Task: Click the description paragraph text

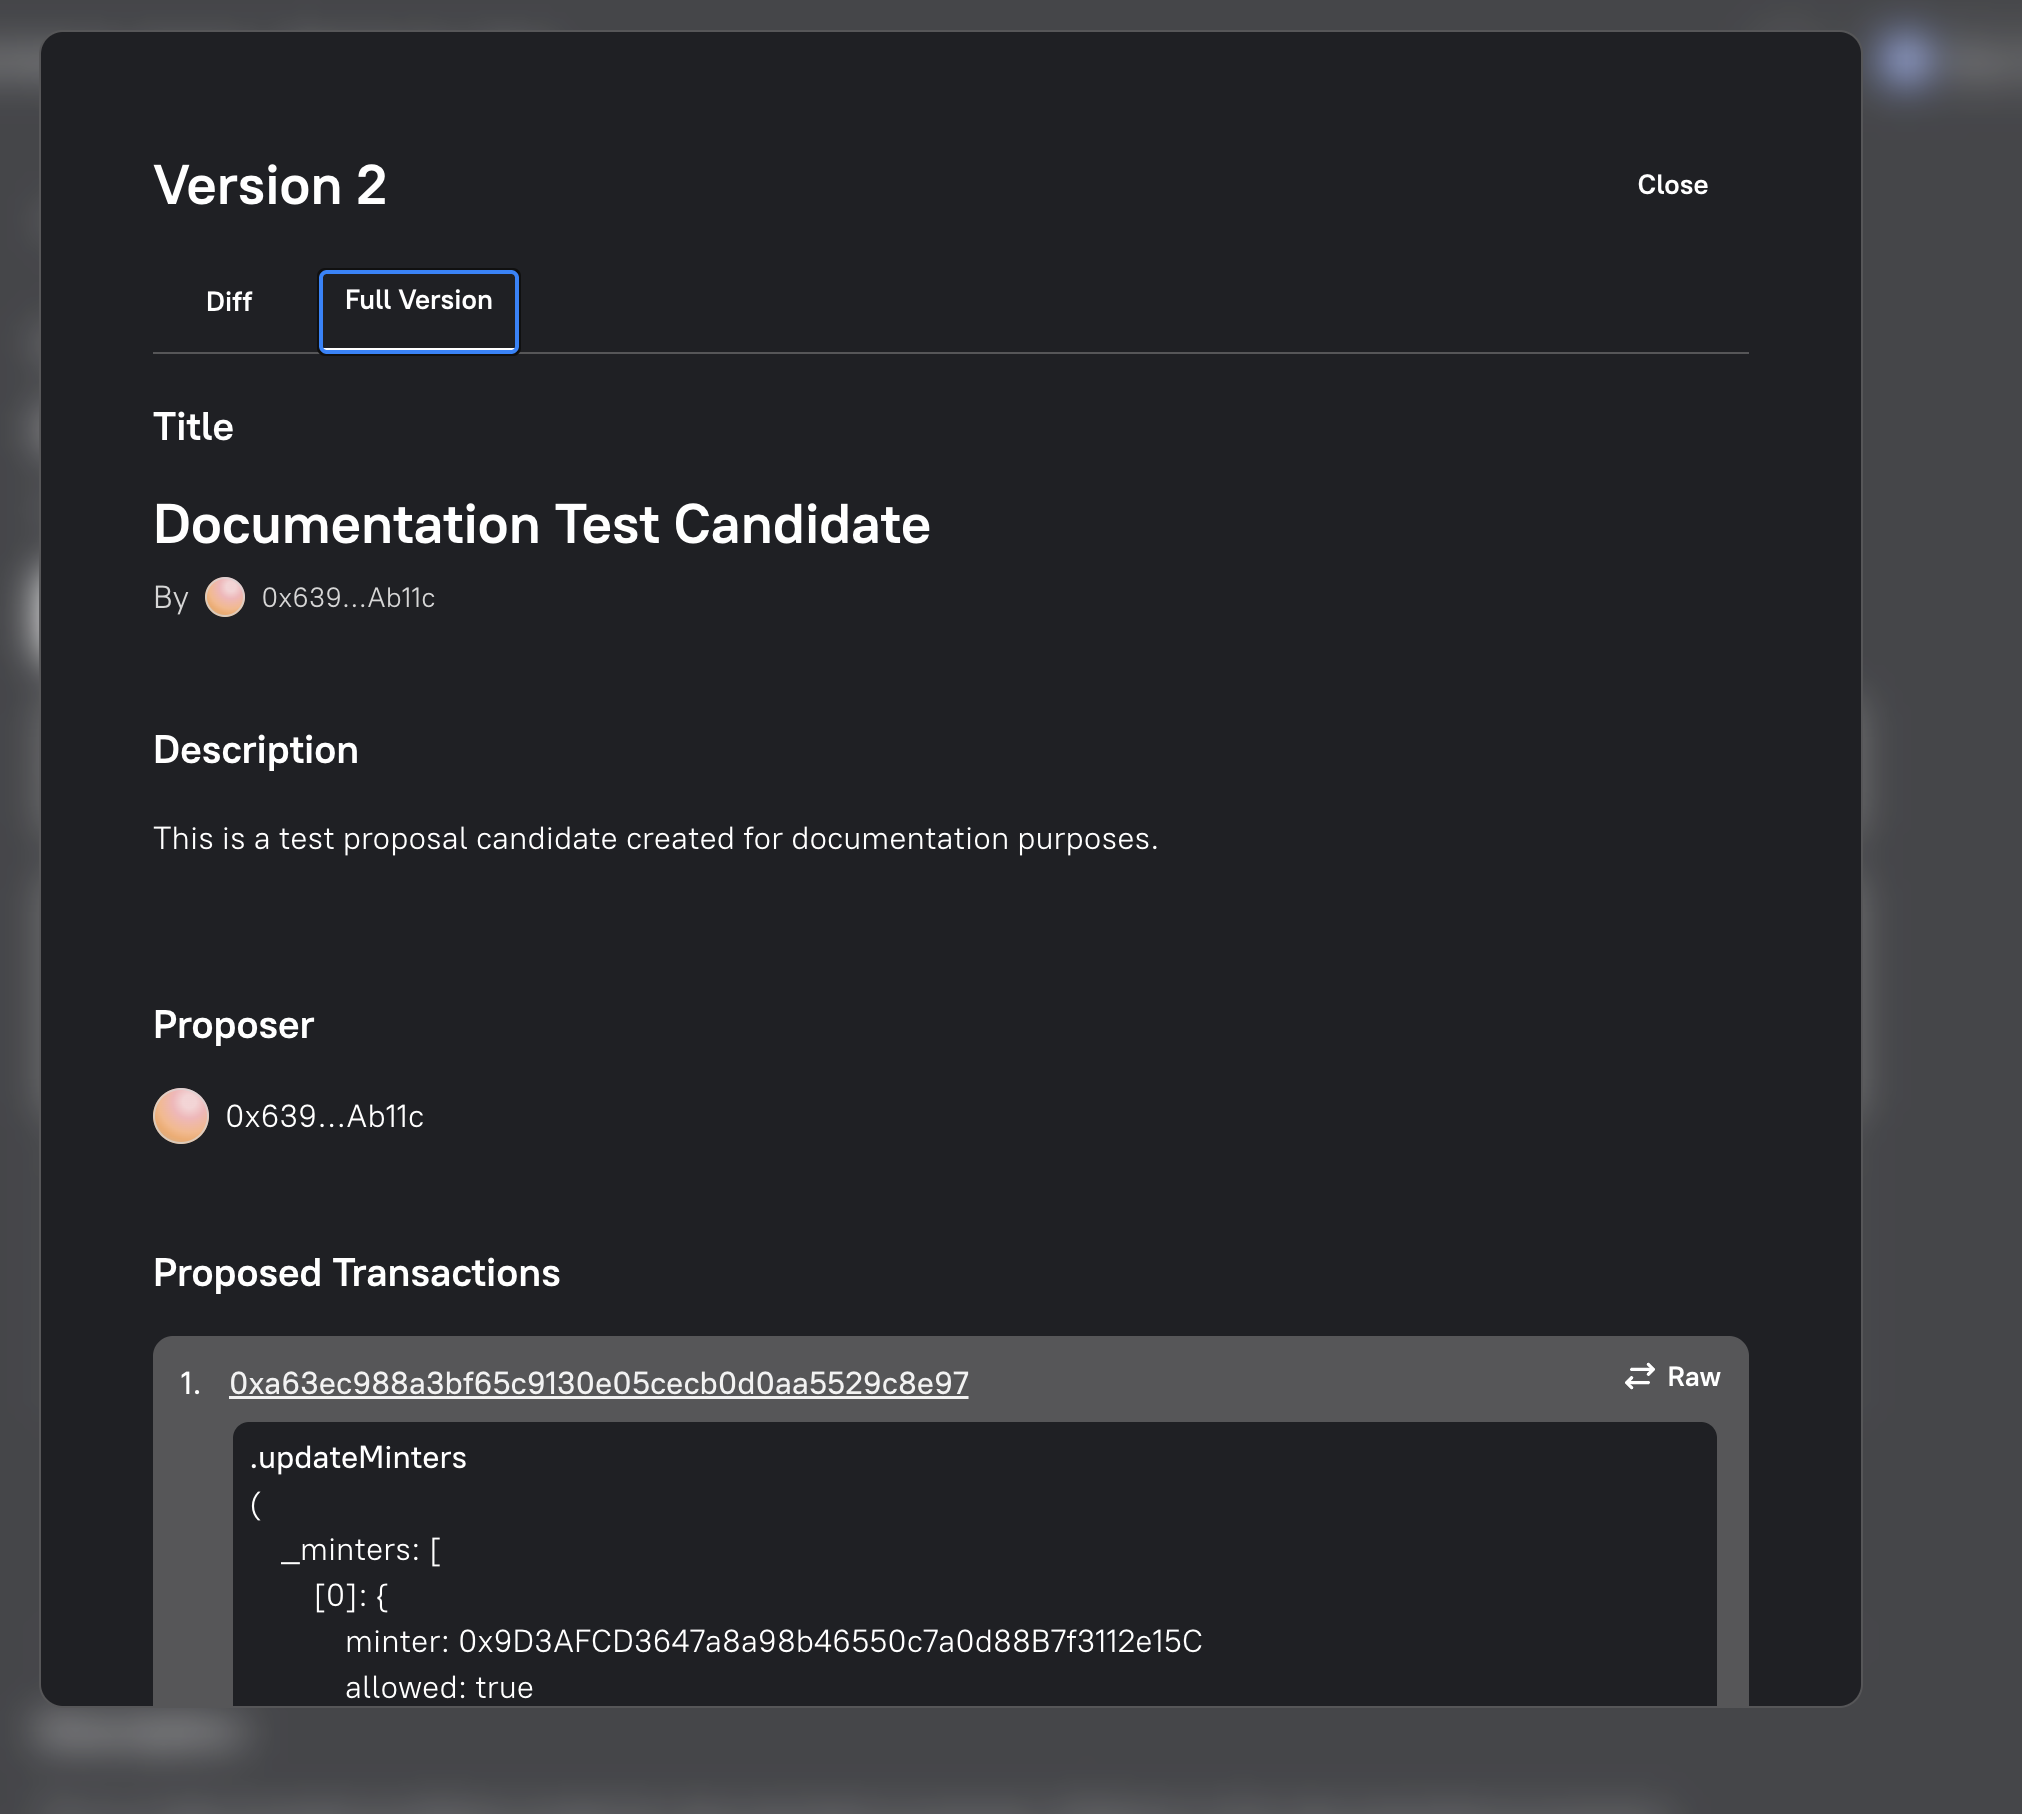Action: (x=656, y=839)
